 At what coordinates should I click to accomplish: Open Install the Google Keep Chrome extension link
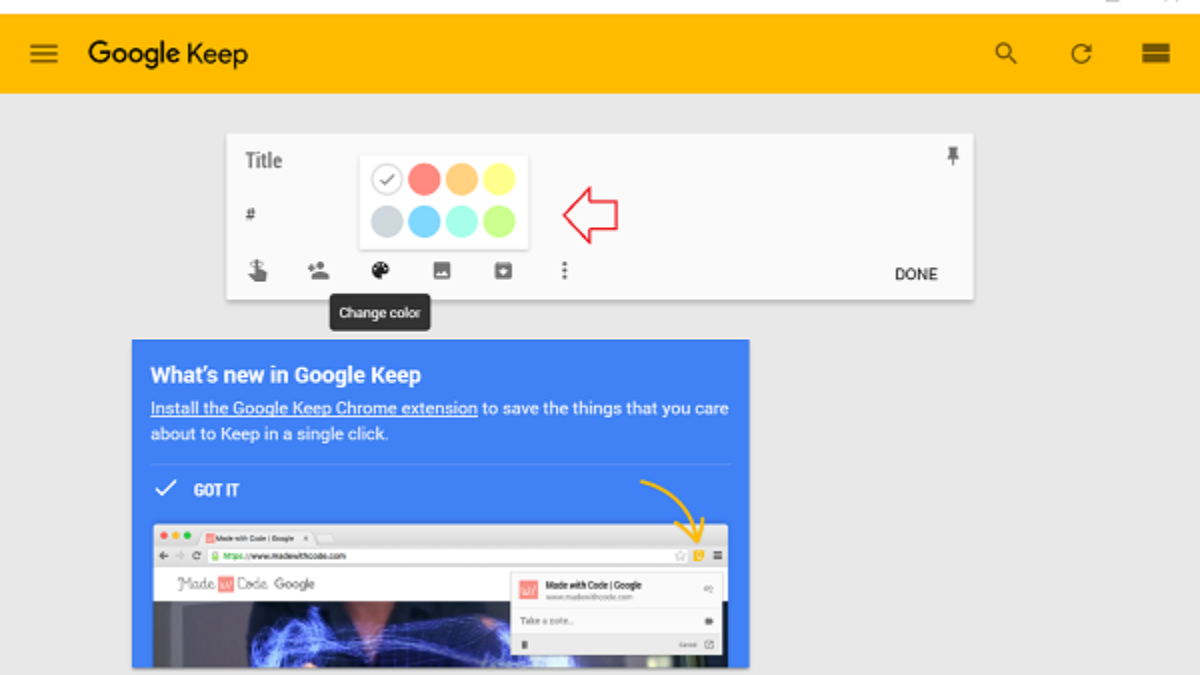(x=314, y=408)
